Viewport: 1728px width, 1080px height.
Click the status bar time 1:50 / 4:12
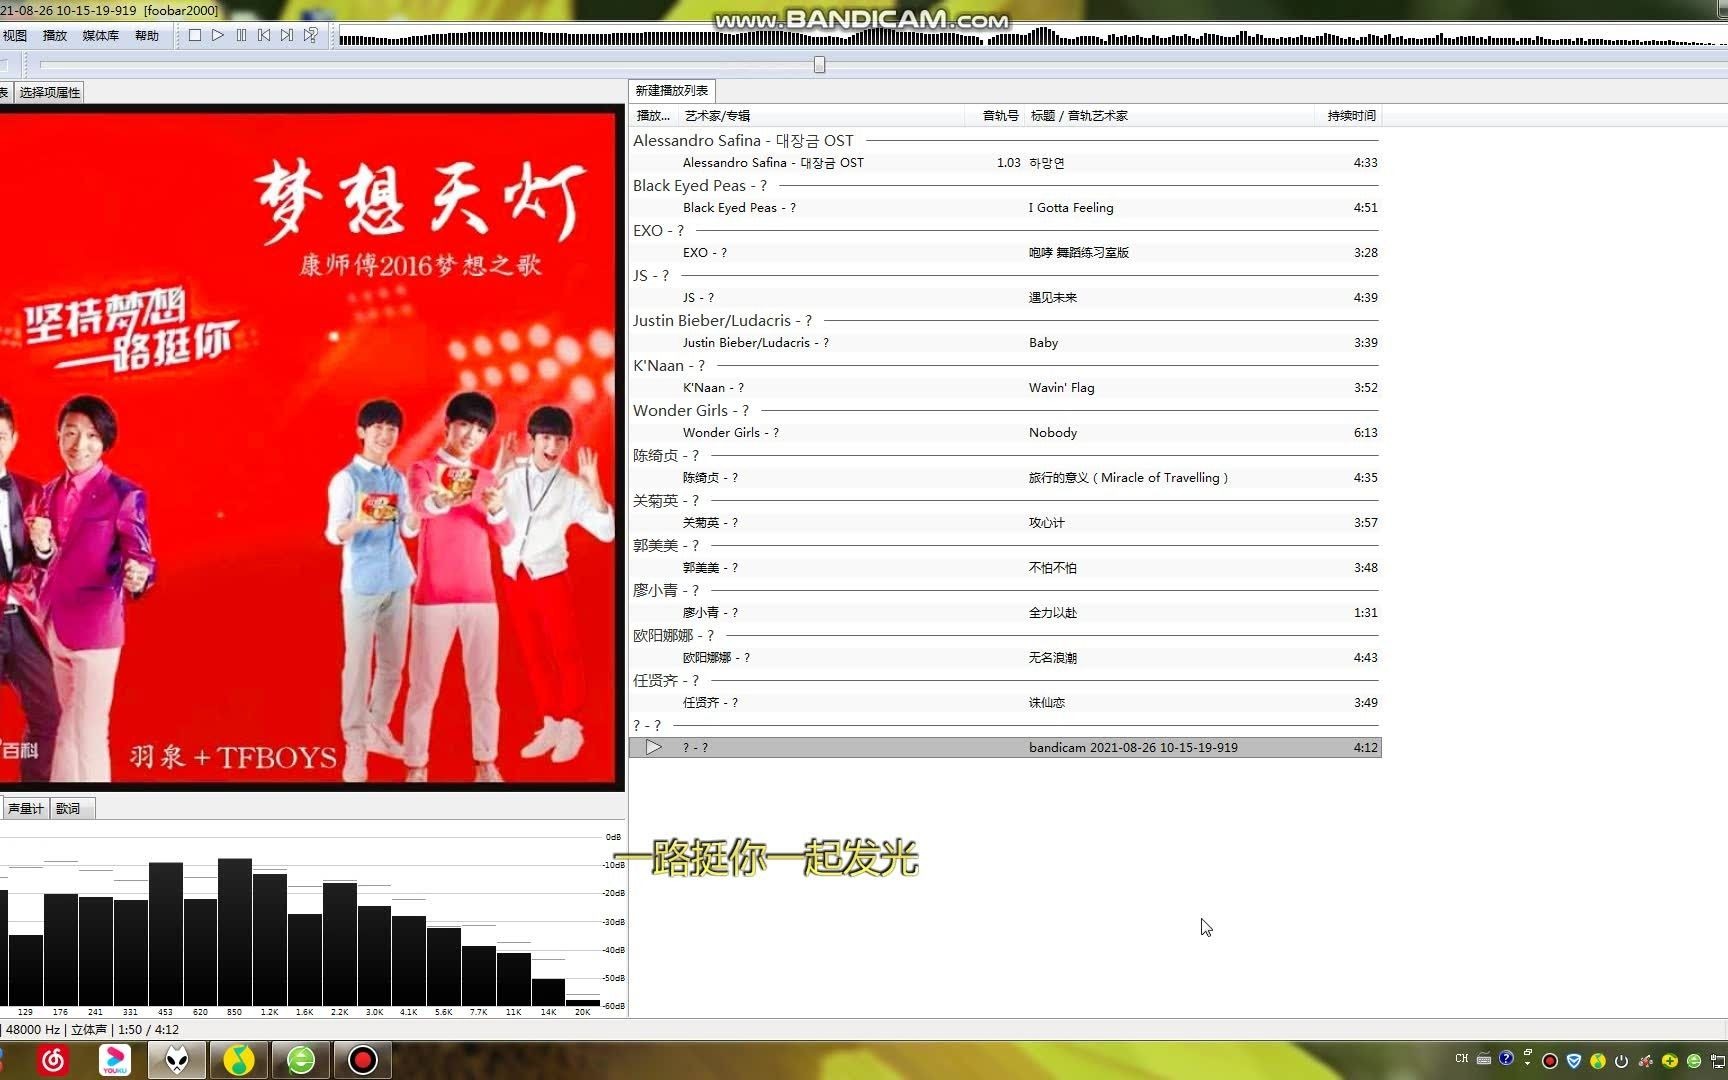coord(148,1029)
